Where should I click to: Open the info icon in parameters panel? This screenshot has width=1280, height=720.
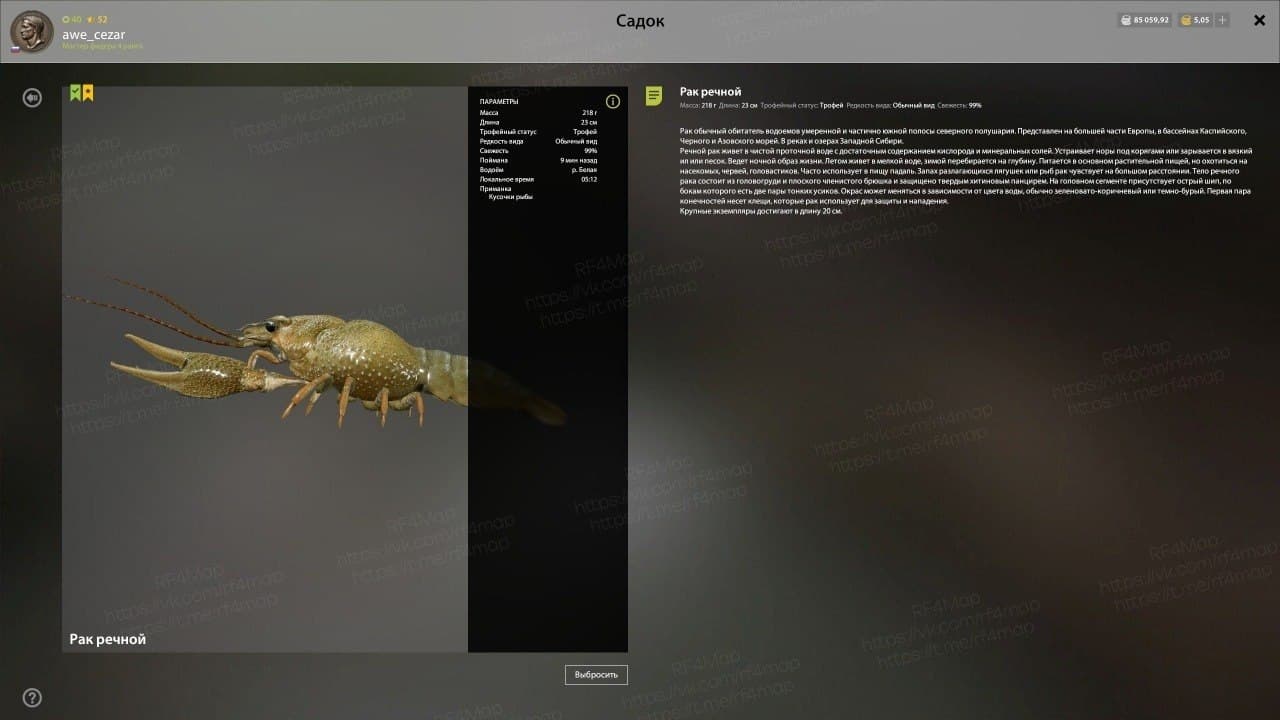pyautogui.click(x=613, y=101)
